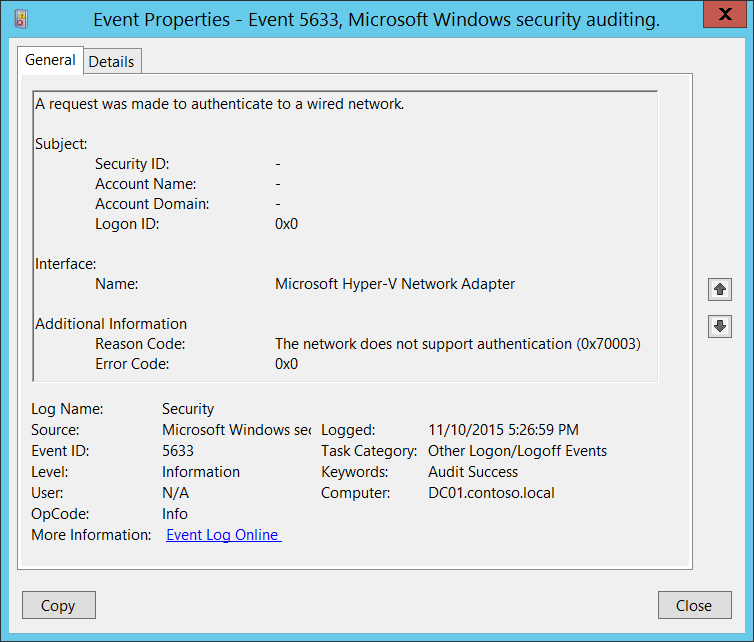Screen dimensions: 754x642
Task: Click the Computer value DC01.contoso.local
Action: click(491, 493)
